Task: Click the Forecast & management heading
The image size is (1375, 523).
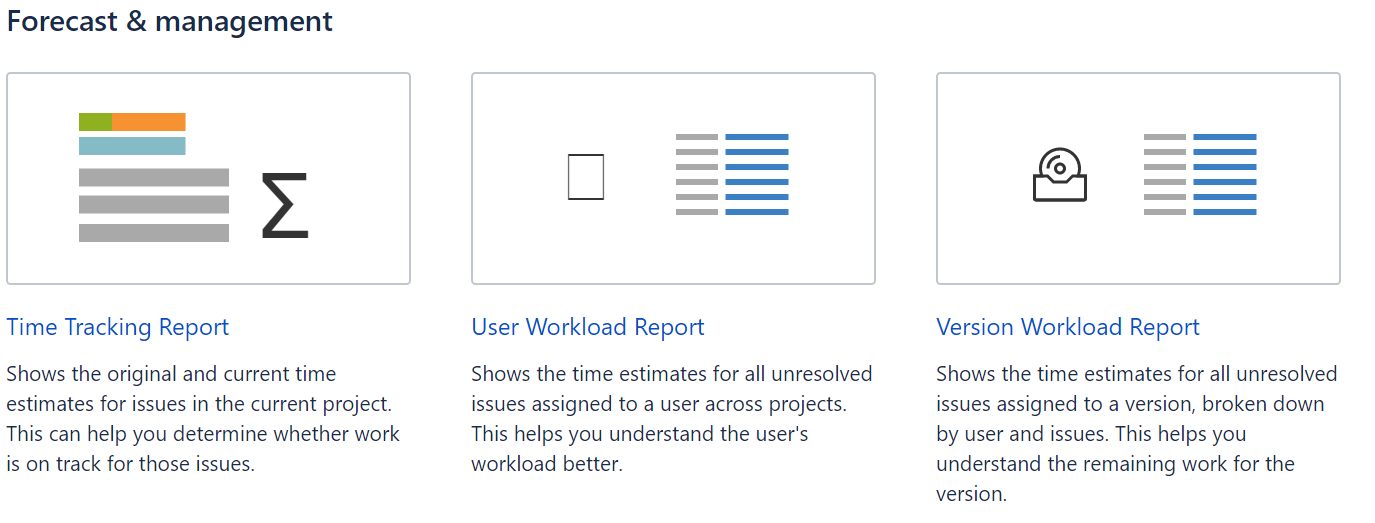Action: [170, 21]
